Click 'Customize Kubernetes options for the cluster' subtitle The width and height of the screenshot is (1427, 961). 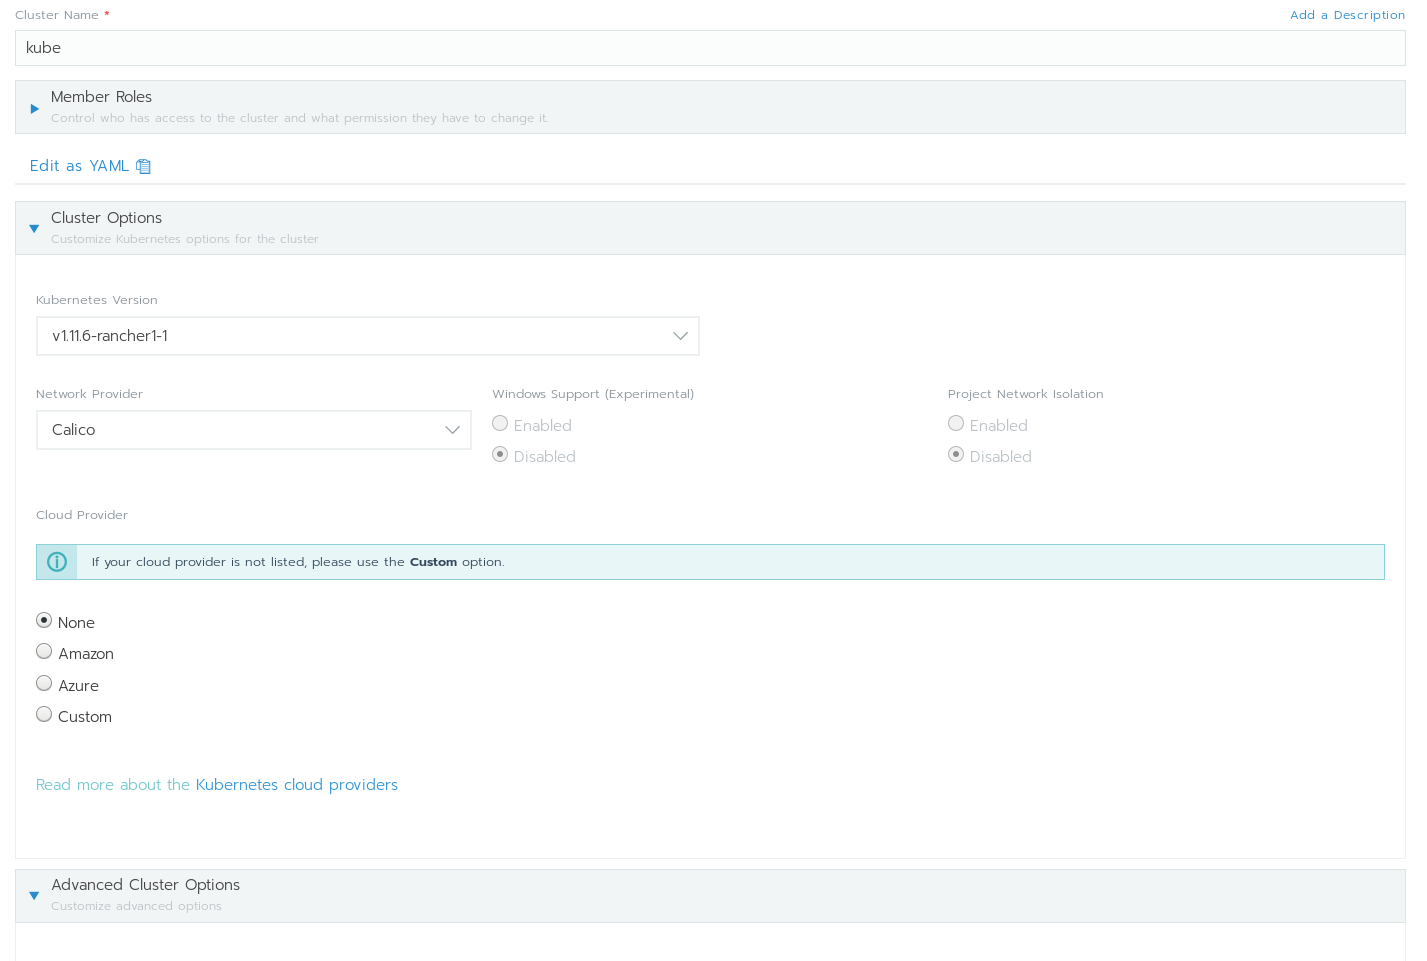coord(185,239)
